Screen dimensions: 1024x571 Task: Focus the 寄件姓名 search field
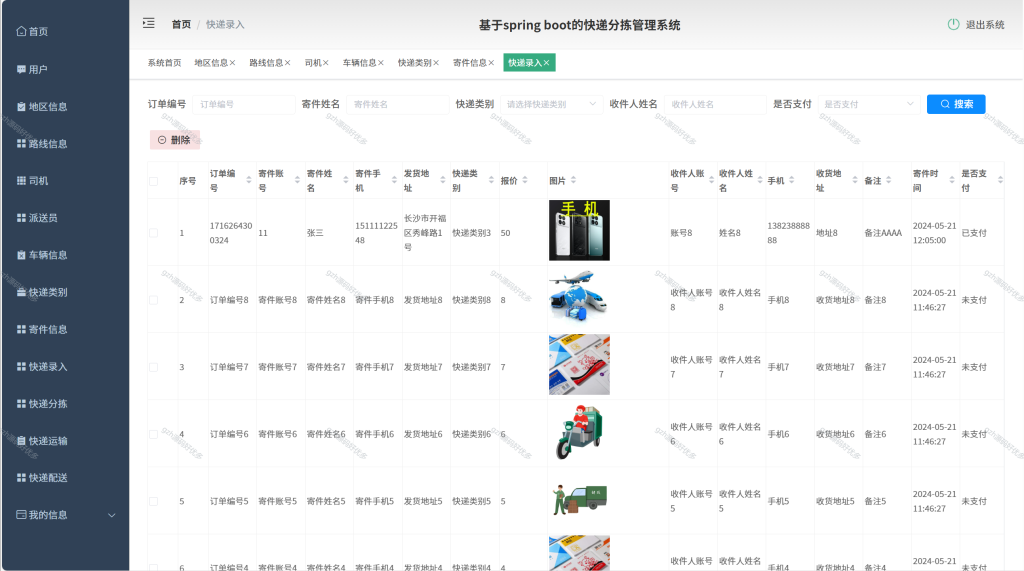coord(398,104)
